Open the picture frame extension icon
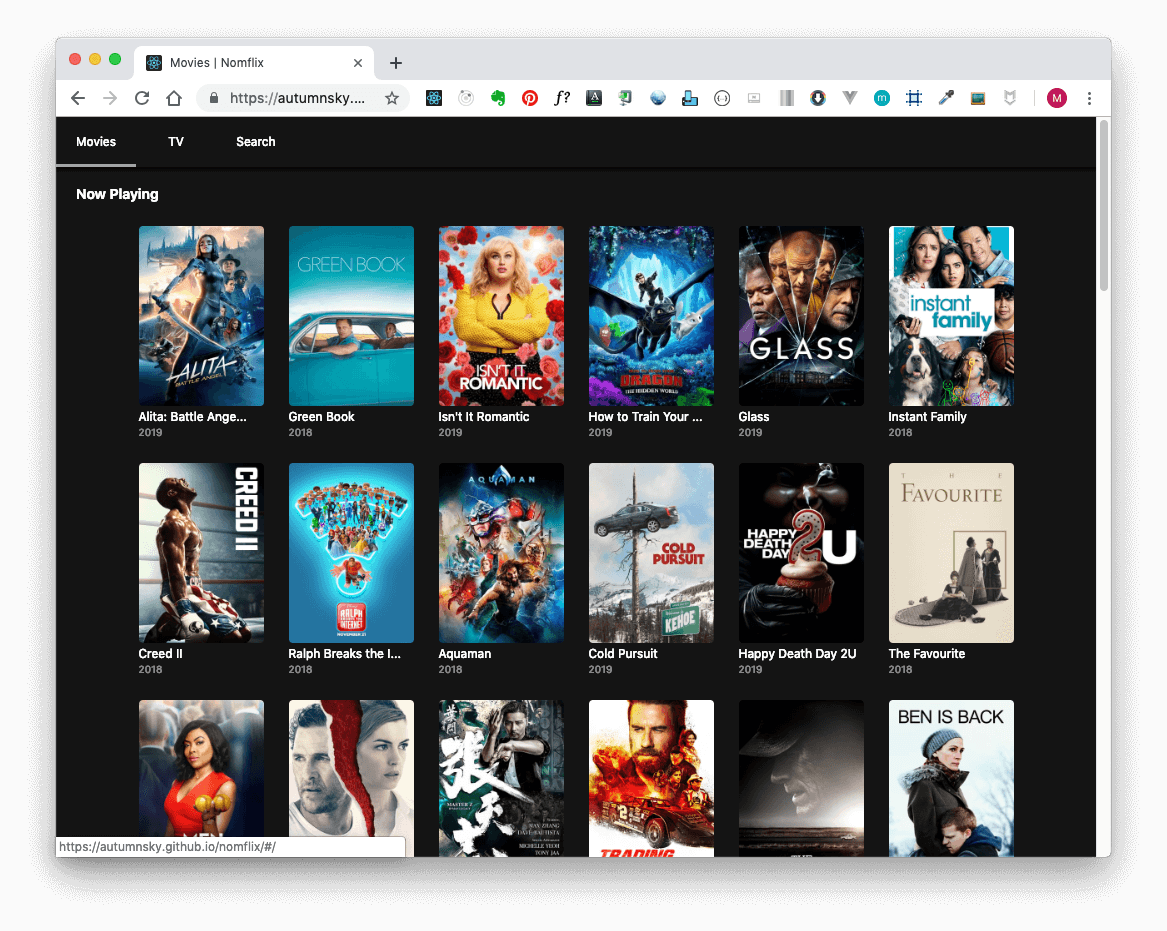Screen dimensions: 1167x931 click(978, 98)
